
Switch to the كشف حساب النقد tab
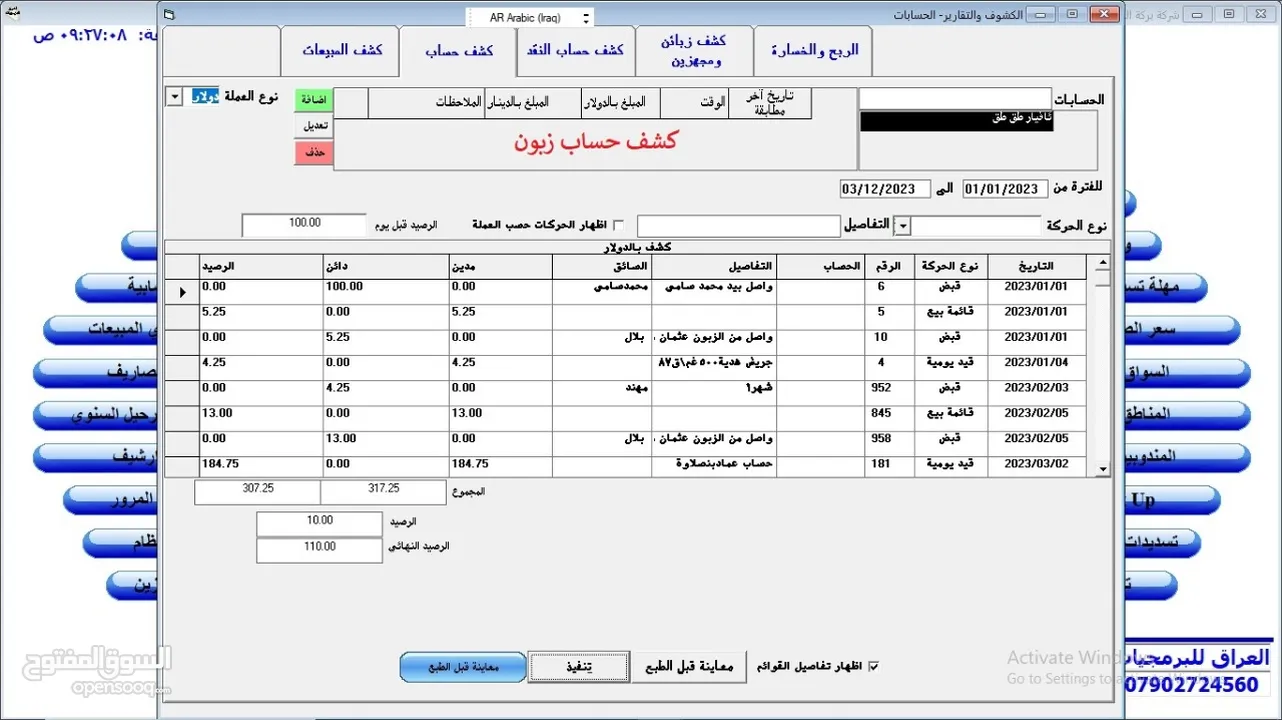[x=574, y=50]
